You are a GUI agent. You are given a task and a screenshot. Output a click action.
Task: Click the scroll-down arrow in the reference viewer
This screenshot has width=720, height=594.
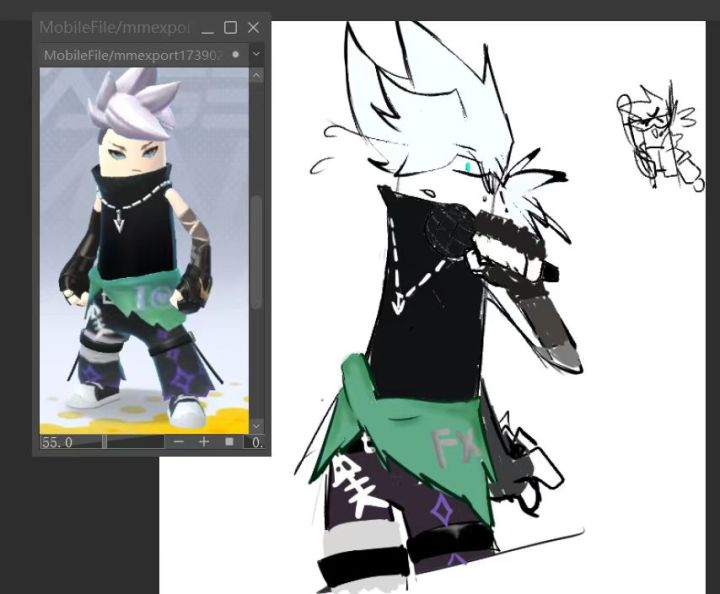(257, 426)
